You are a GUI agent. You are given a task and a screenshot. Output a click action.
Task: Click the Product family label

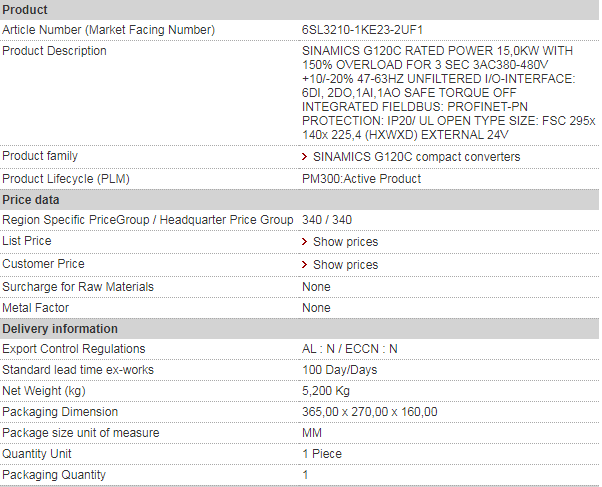point(40,156)
